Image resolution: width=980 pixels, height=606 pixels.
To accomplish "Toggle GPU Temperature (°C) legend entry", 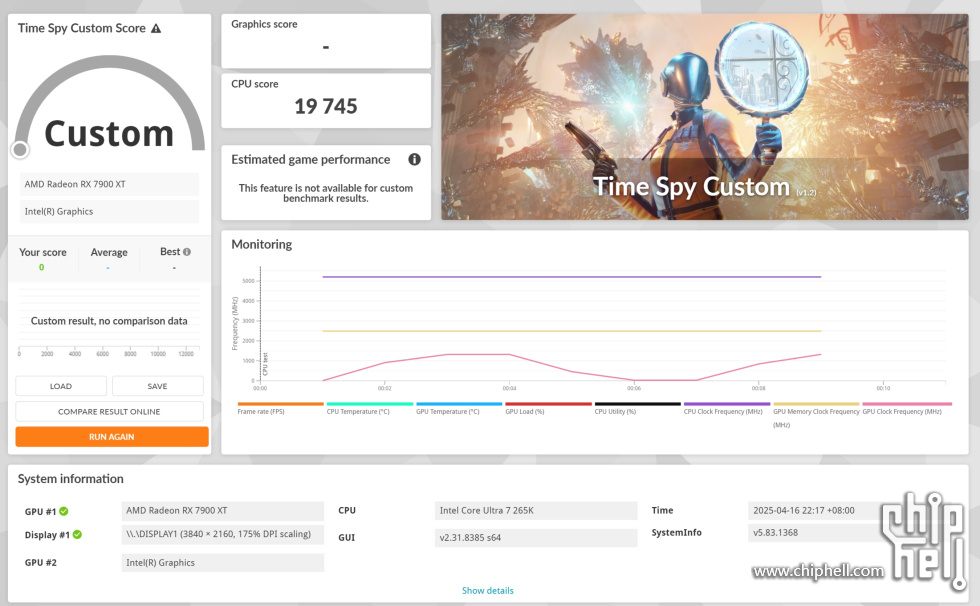I will [459, 408].
